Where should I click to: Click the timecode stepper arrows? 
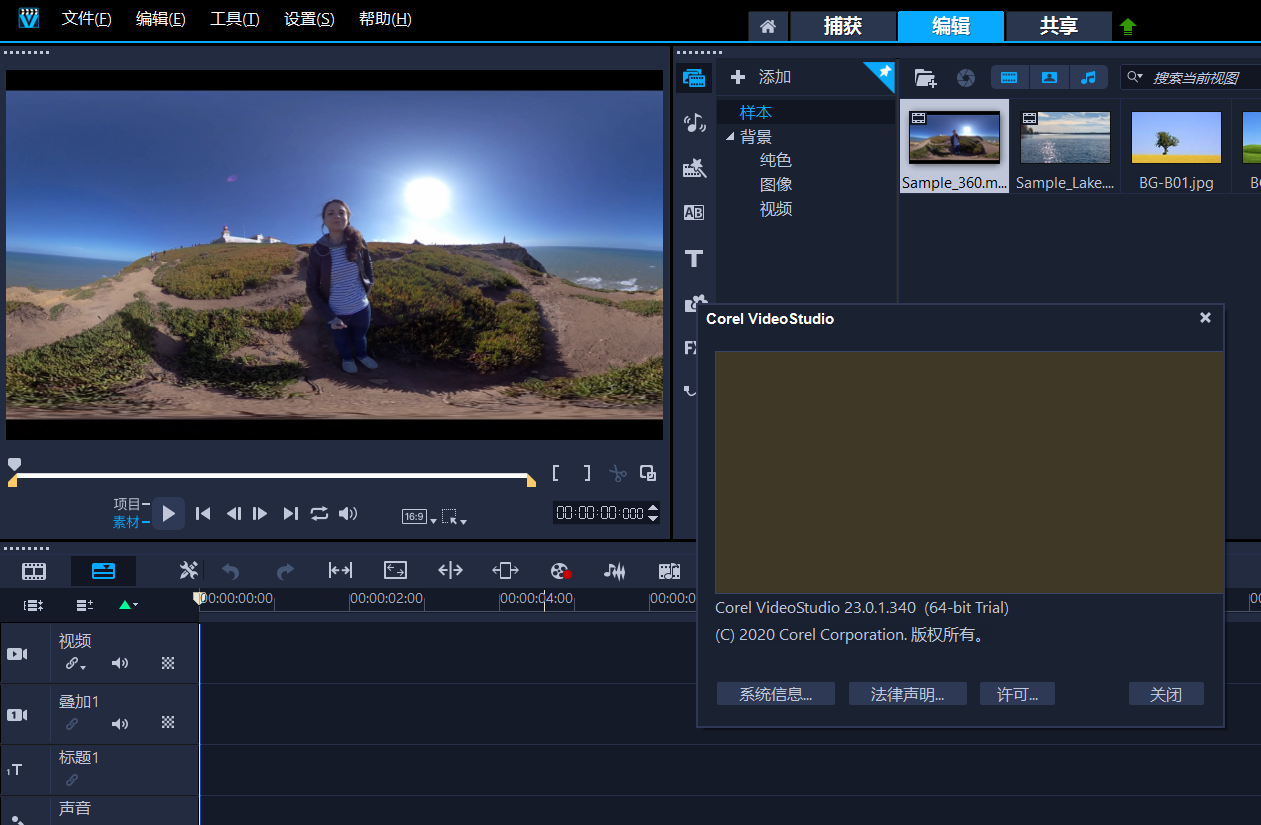coord(654,513)
